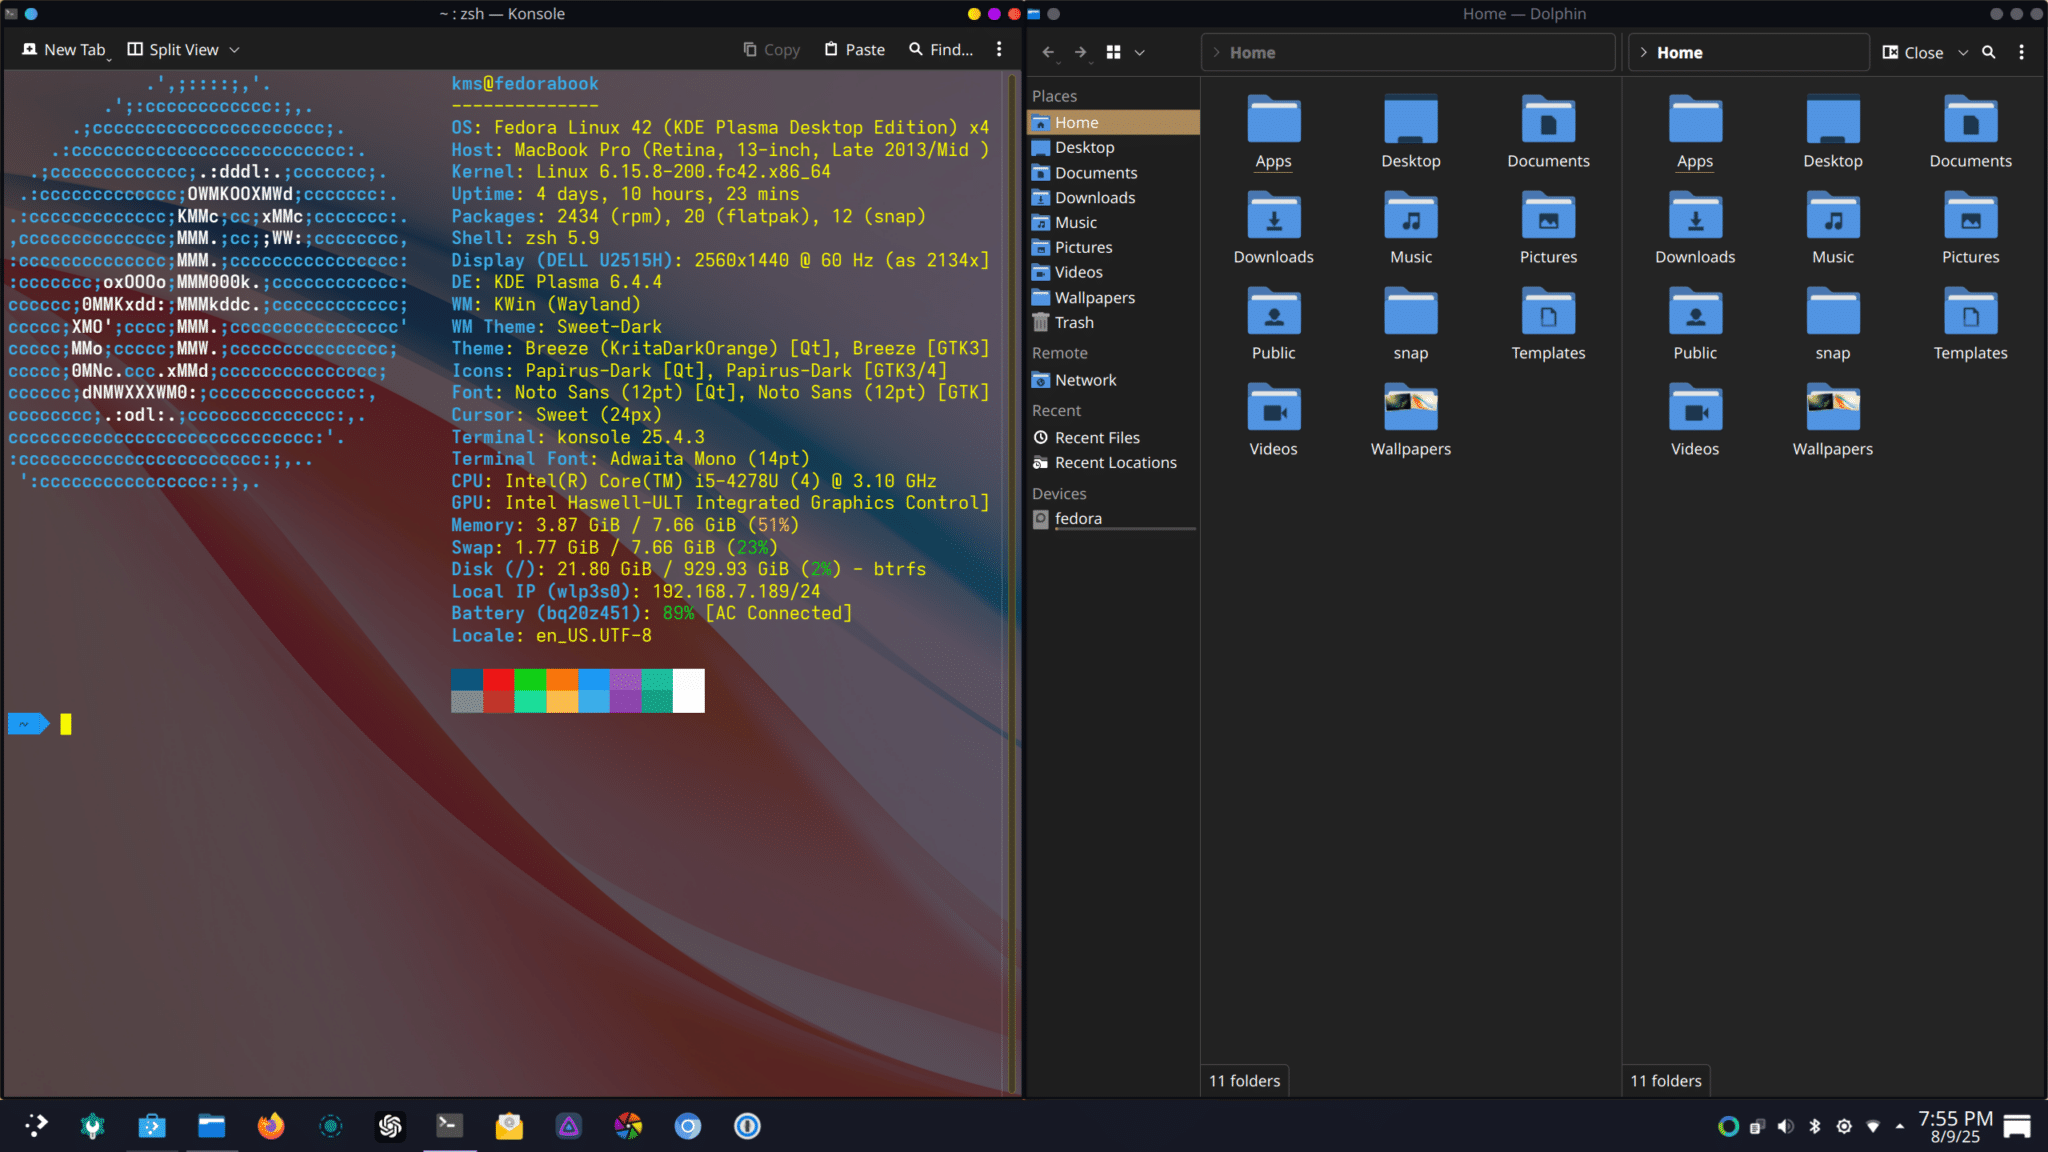Toggle Bluetooth from the system tray
The width and height of the screenshot is (2048, 1152).
[1816, 1126]
